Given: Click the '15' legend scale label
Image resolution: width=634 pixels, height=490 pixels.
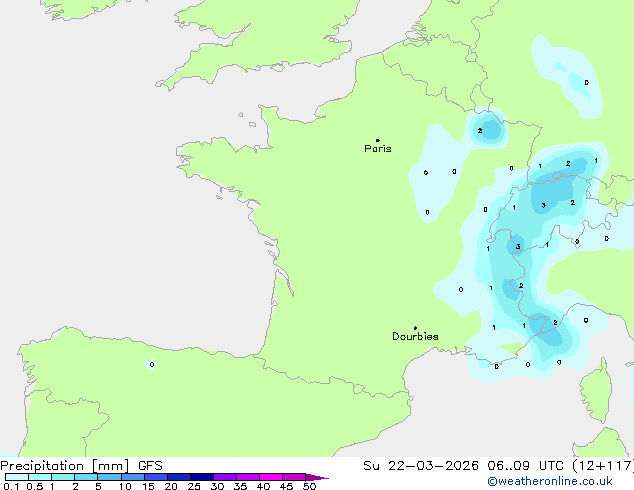Looking at the screenshot, I should coord(148,486).
